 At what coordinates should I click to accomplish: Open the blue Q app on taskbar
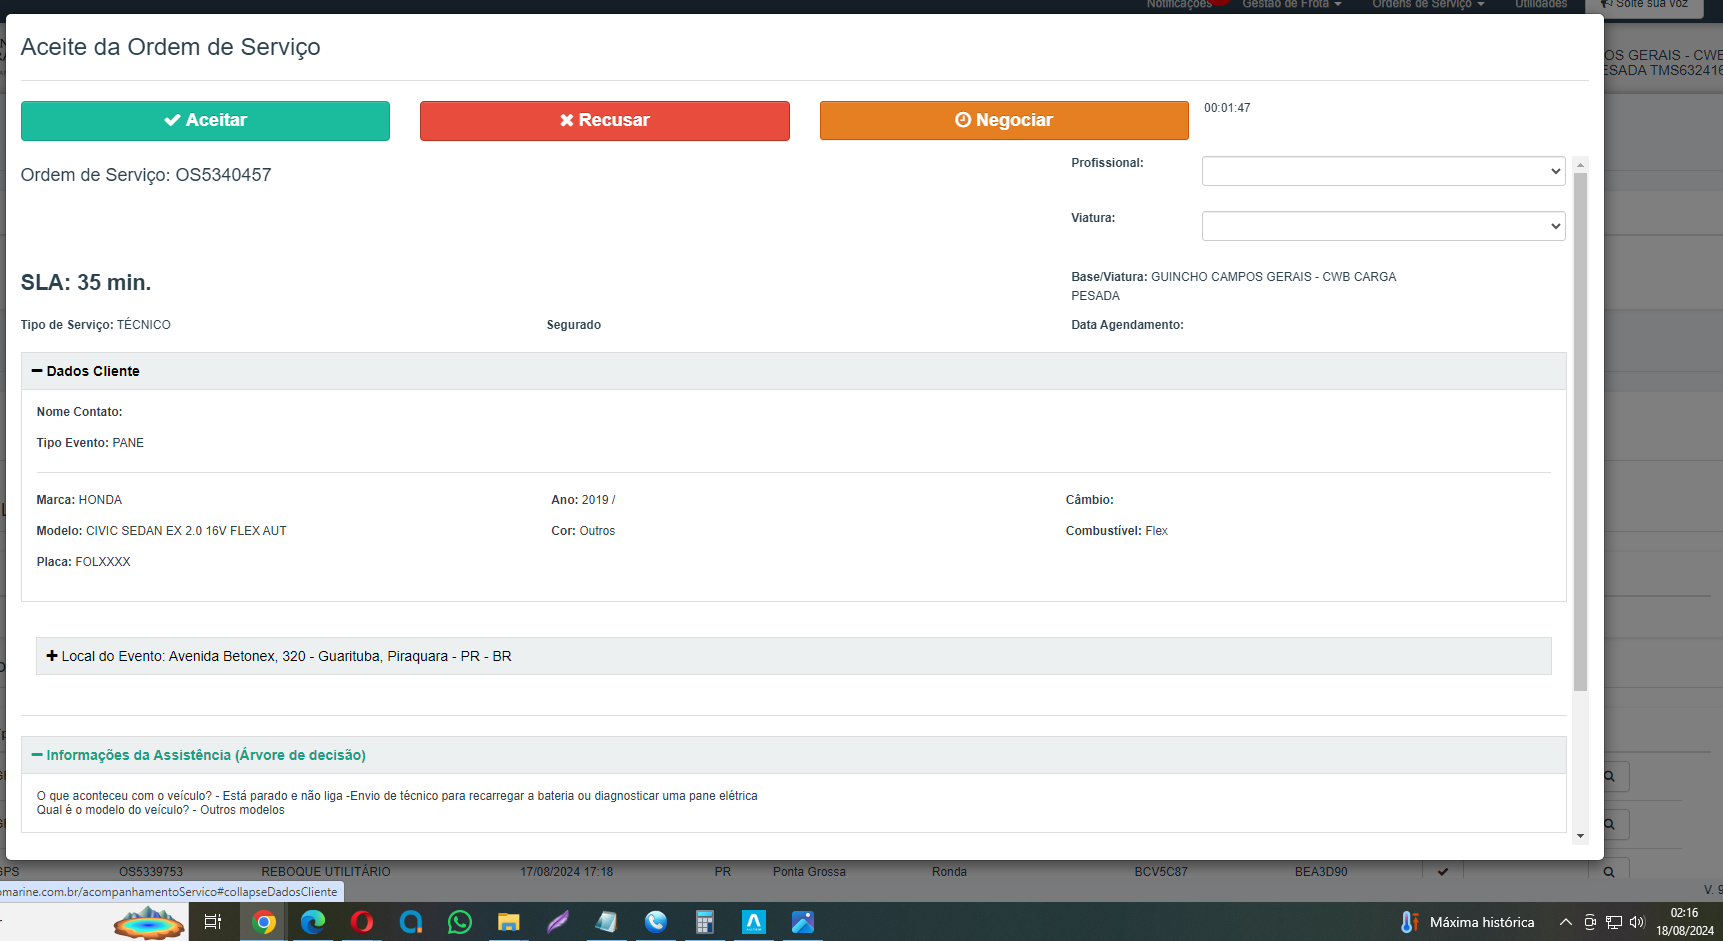point(411,922)
